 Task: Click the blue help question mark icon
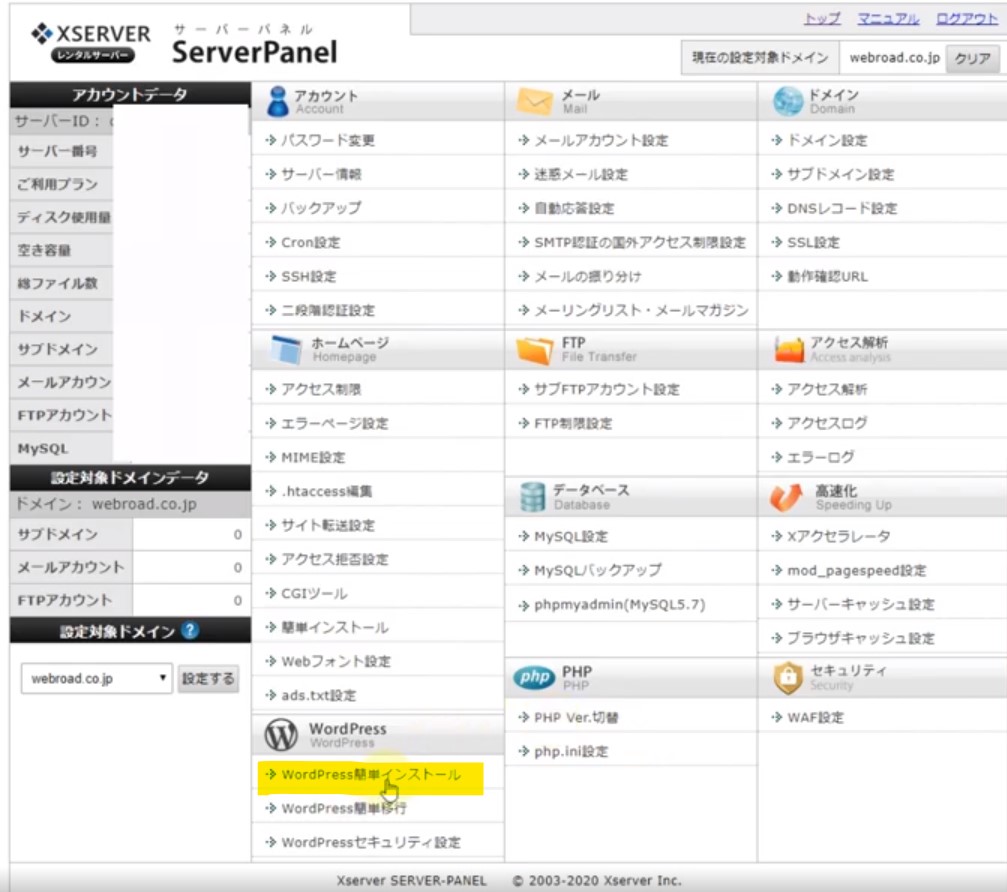pyautogui.click(x=190, y=631)
